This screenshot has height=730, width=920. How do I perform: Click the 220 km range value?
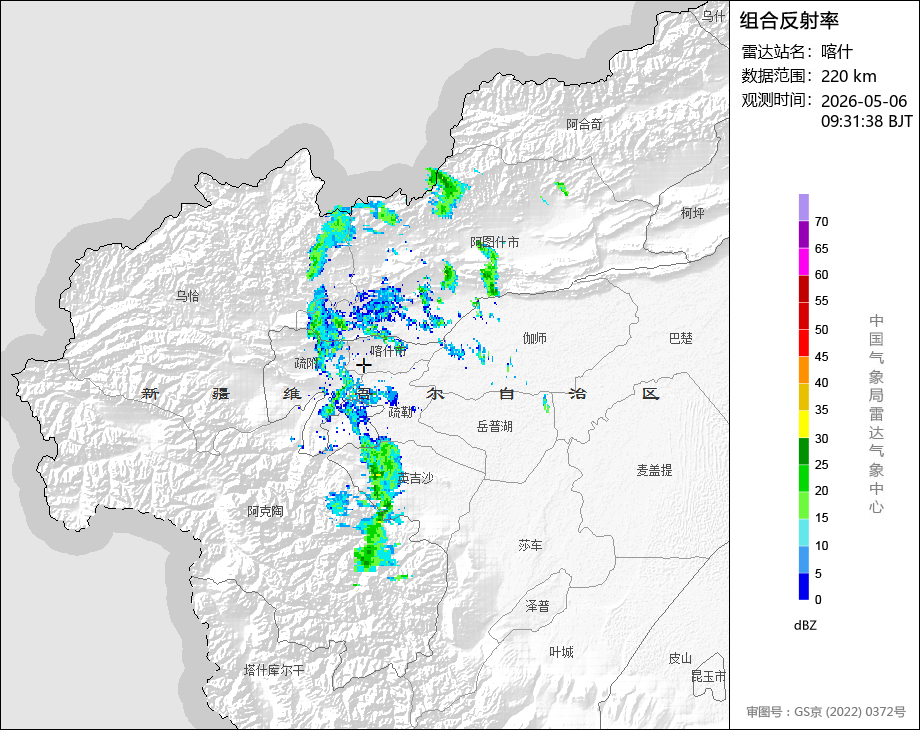click(848, 76)
